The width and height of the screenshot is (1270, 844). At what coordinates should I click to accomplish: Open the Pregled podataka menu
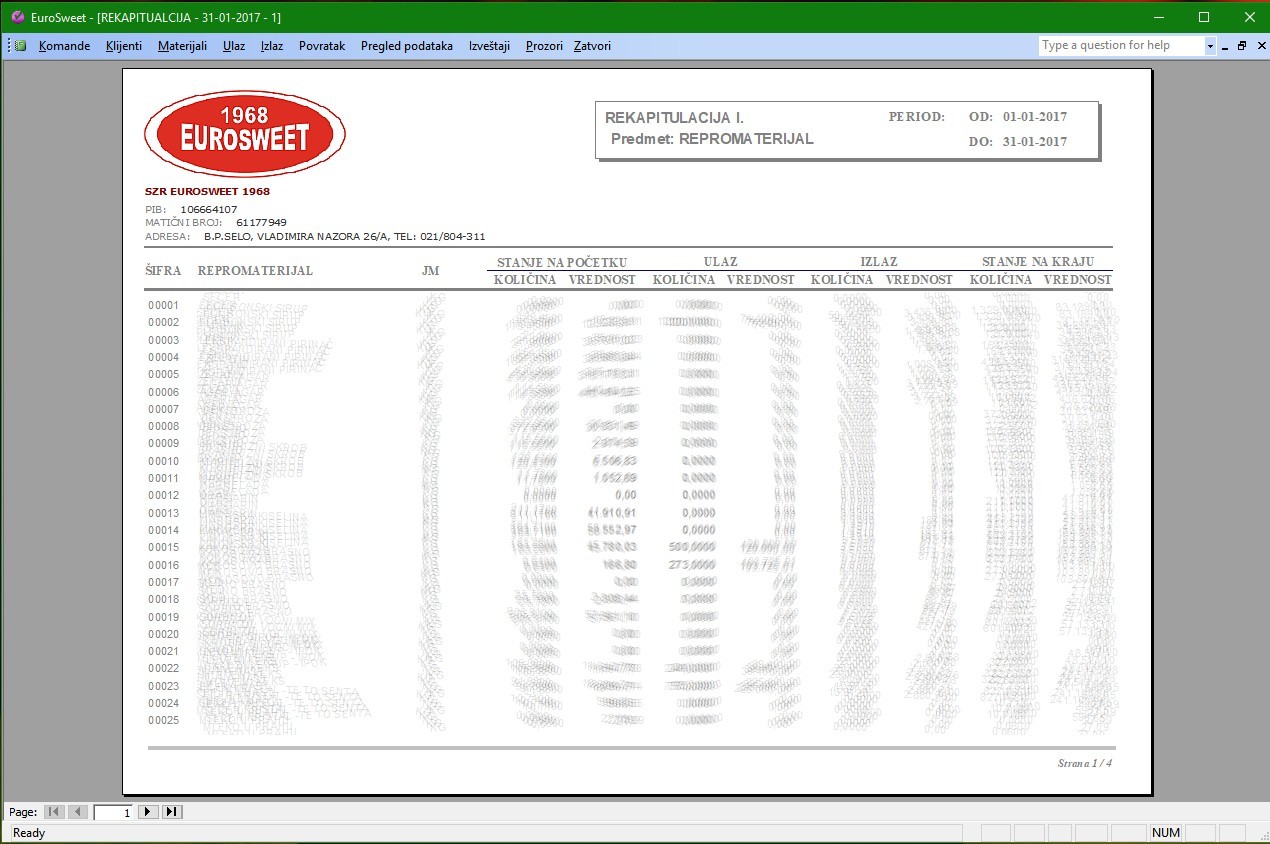(406, 46)
